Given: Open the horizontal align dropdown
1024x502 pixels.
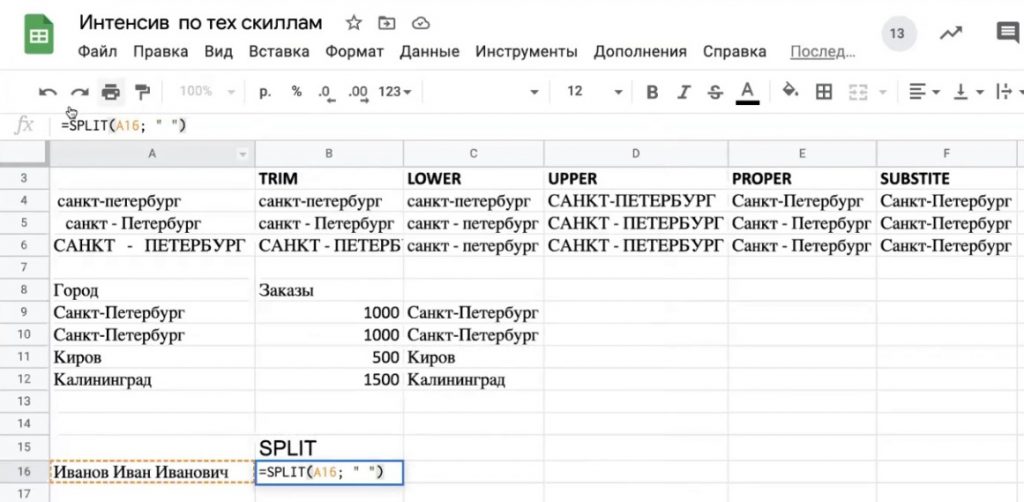Looking at the screenshot, I should pos(924,92).
